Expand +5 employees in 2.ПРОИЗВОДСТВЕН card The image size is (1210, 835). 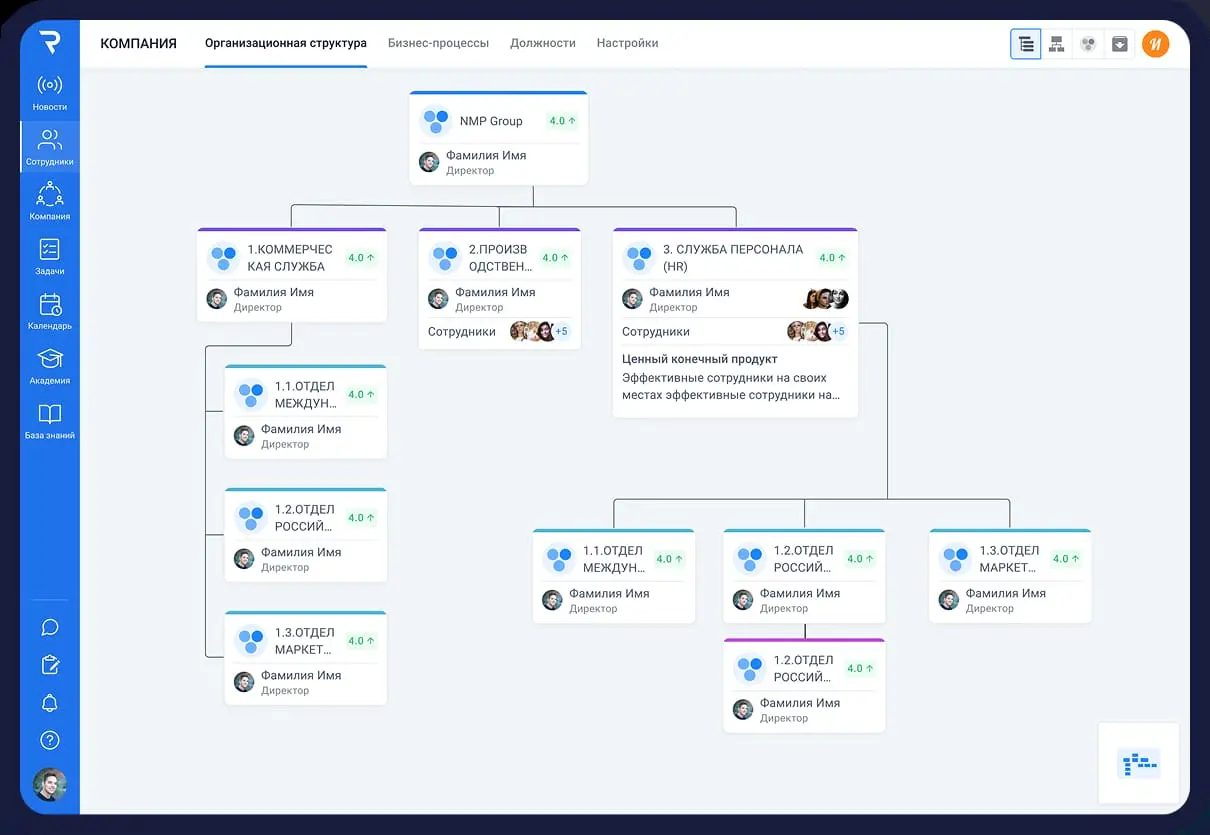pyautogui.click(x=561, y=332)
